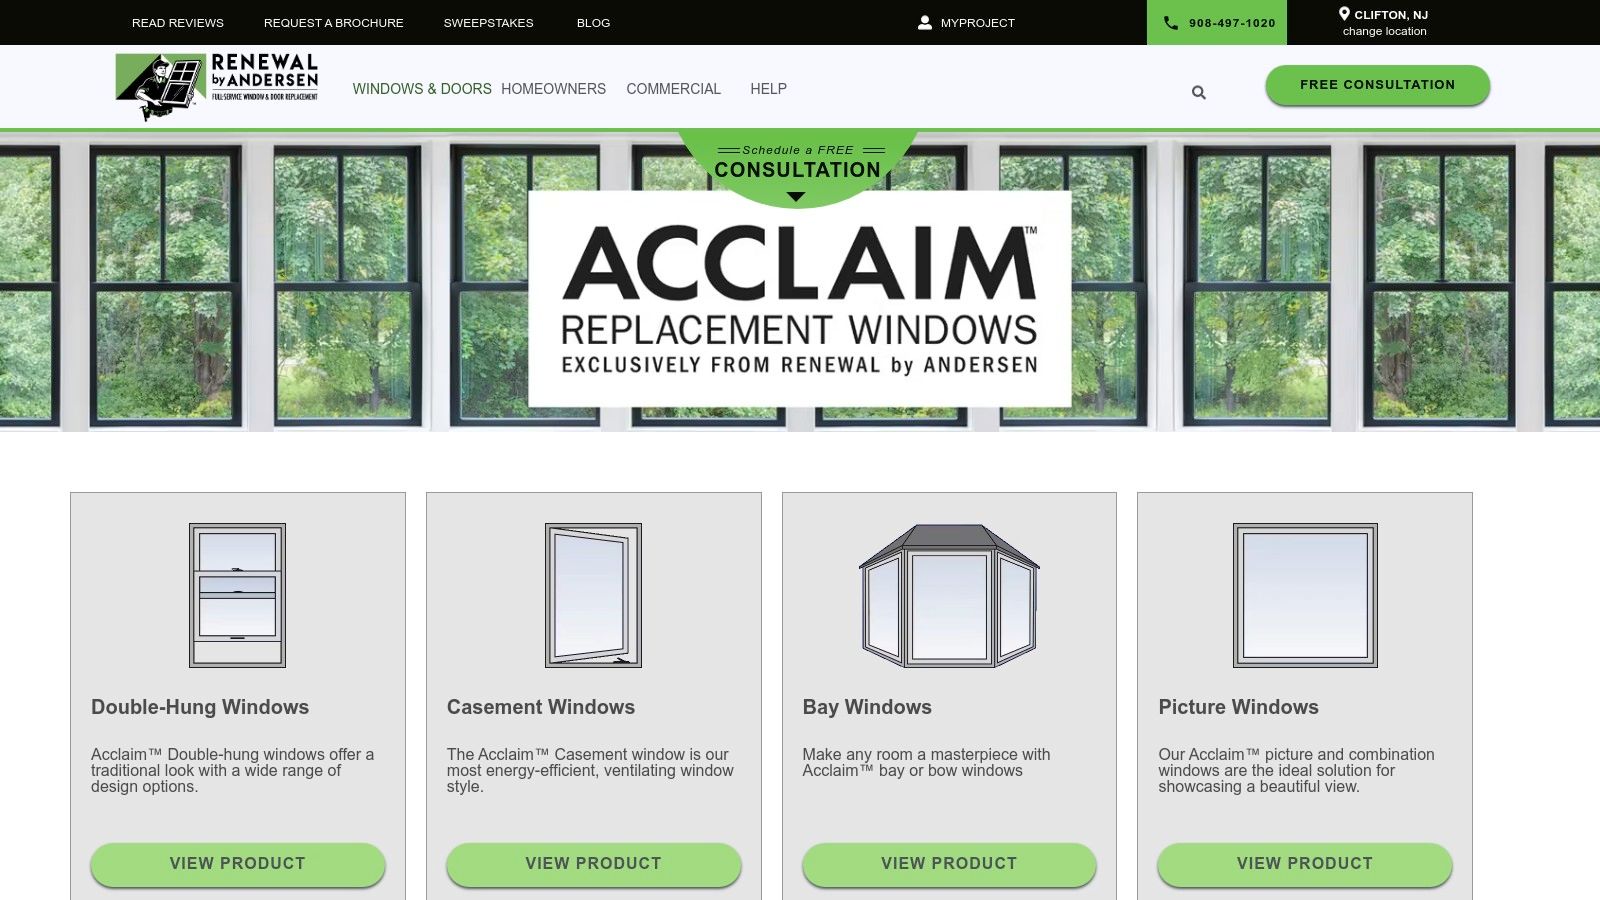View Product for Picture Windows
Image resolution: width=1600 pixels, height=900 pixels.
click(x=1305, y=864)
